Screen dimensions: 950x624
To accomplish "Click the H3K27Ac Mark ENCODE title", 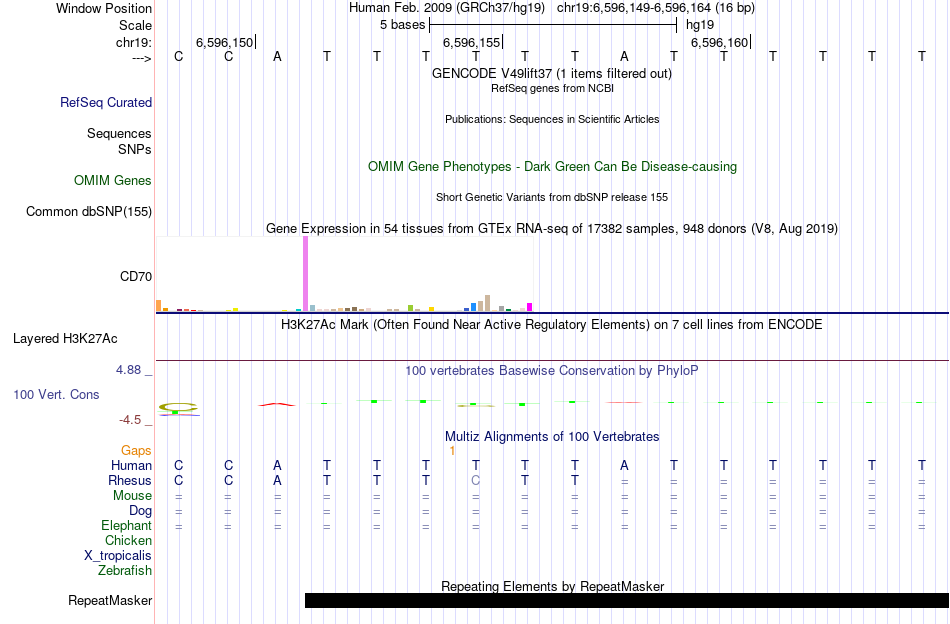I will (552, 325).
